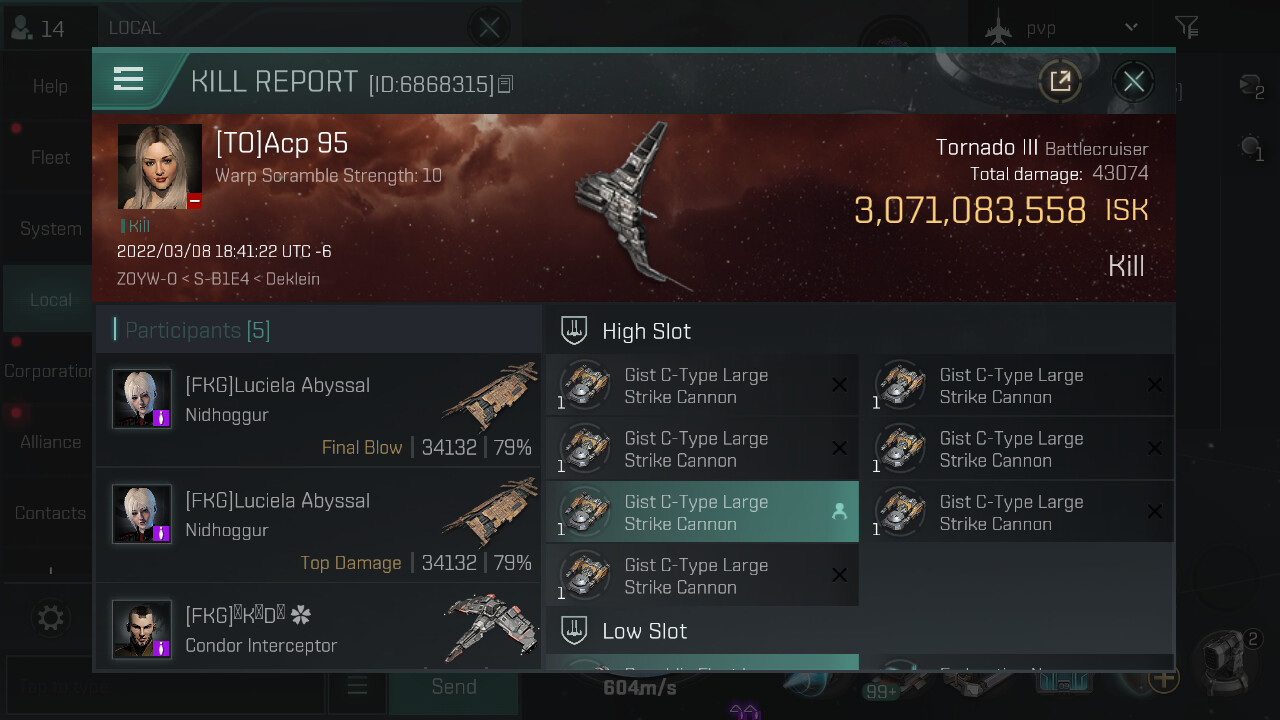Open Luciela Abyssal Final Blow entry
The height and width of the screenshot is (720, 1280).
click(x=318, y=410)
